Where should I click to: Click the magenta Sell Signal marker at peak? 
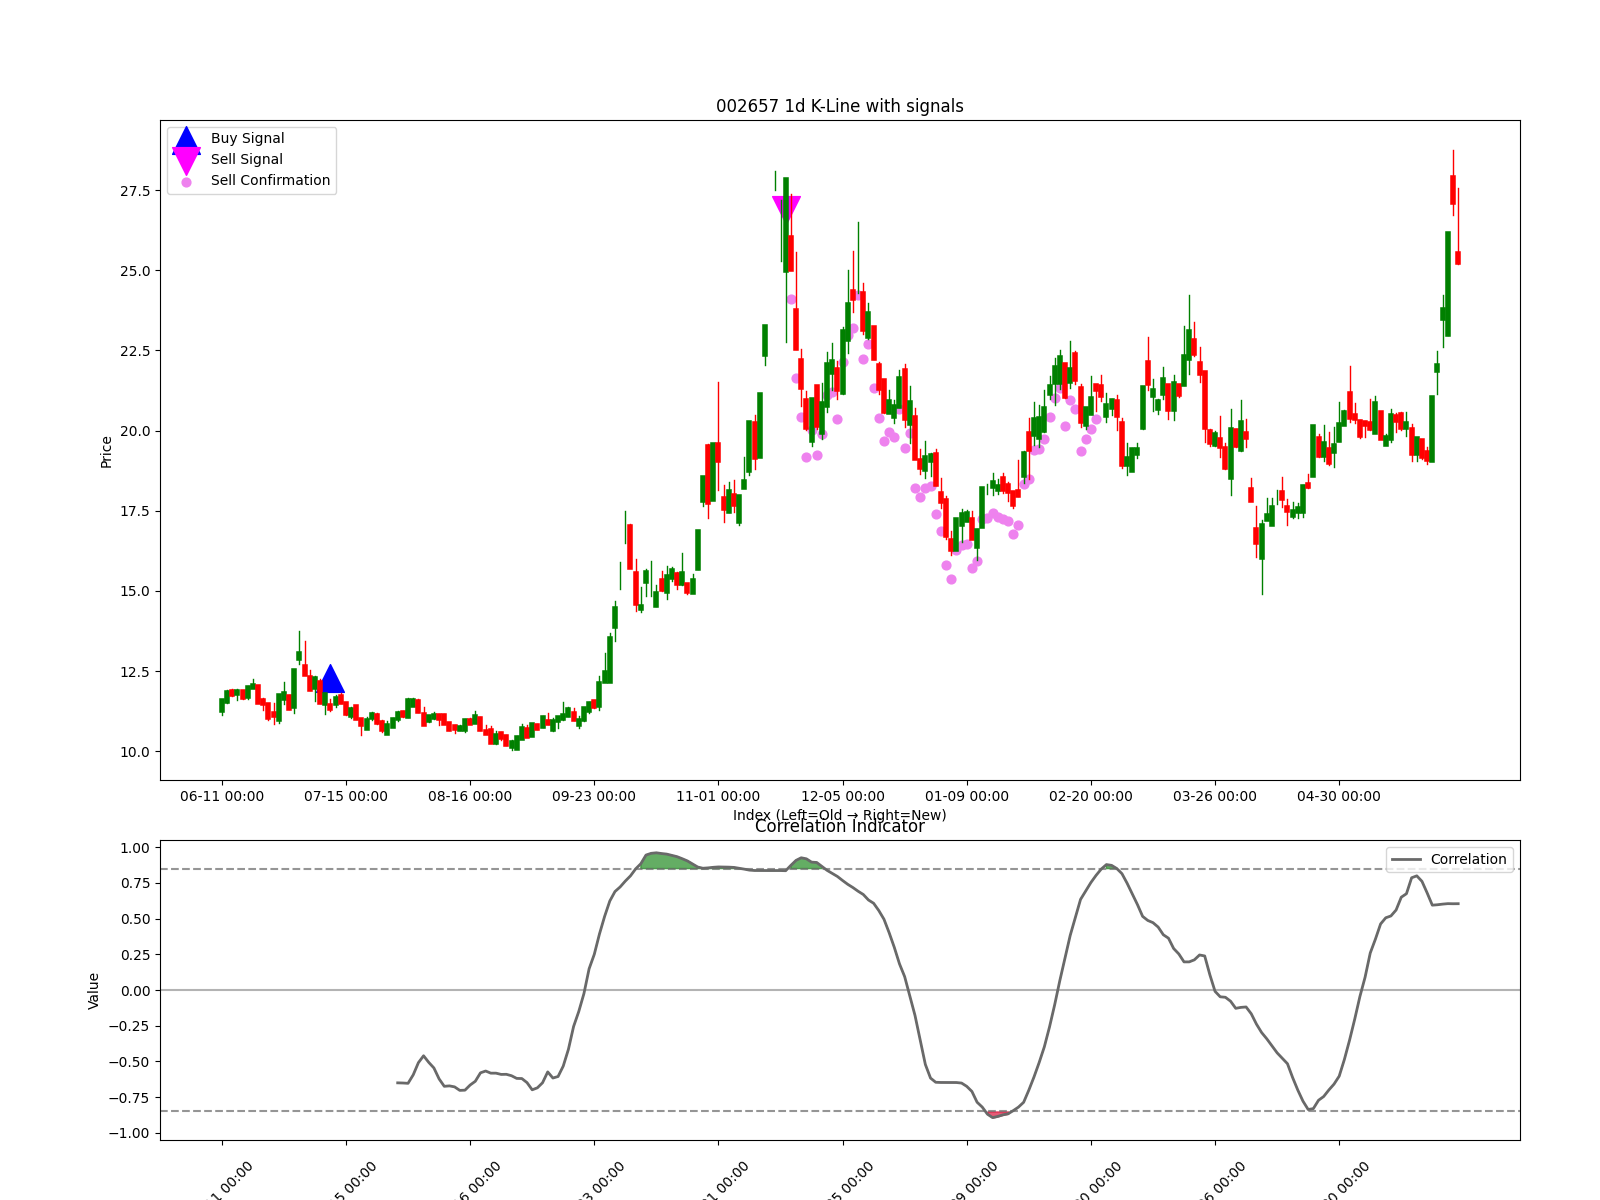[x=787, y=208]
